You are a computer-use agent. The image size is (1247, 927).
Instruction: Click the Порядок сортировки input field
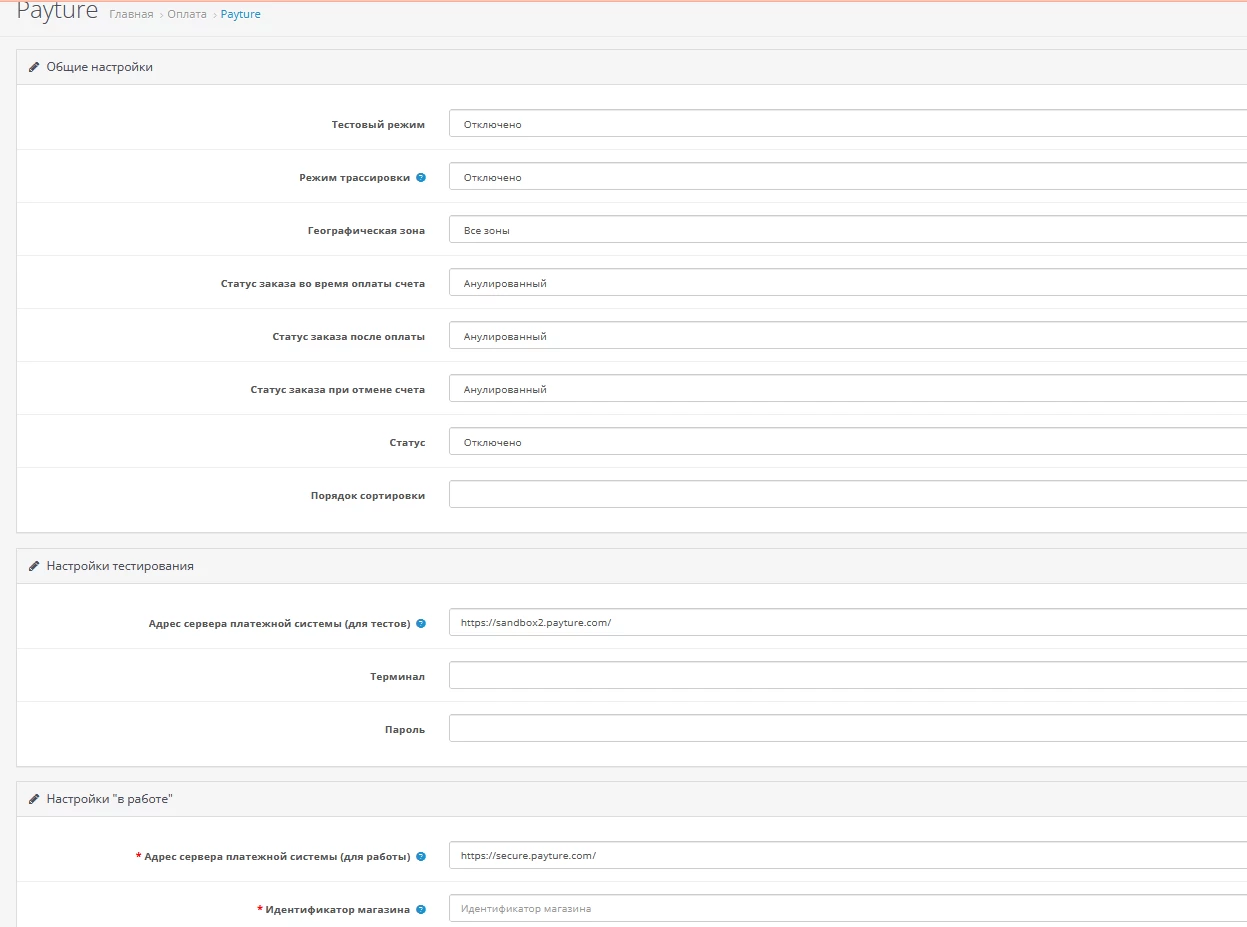848,495
